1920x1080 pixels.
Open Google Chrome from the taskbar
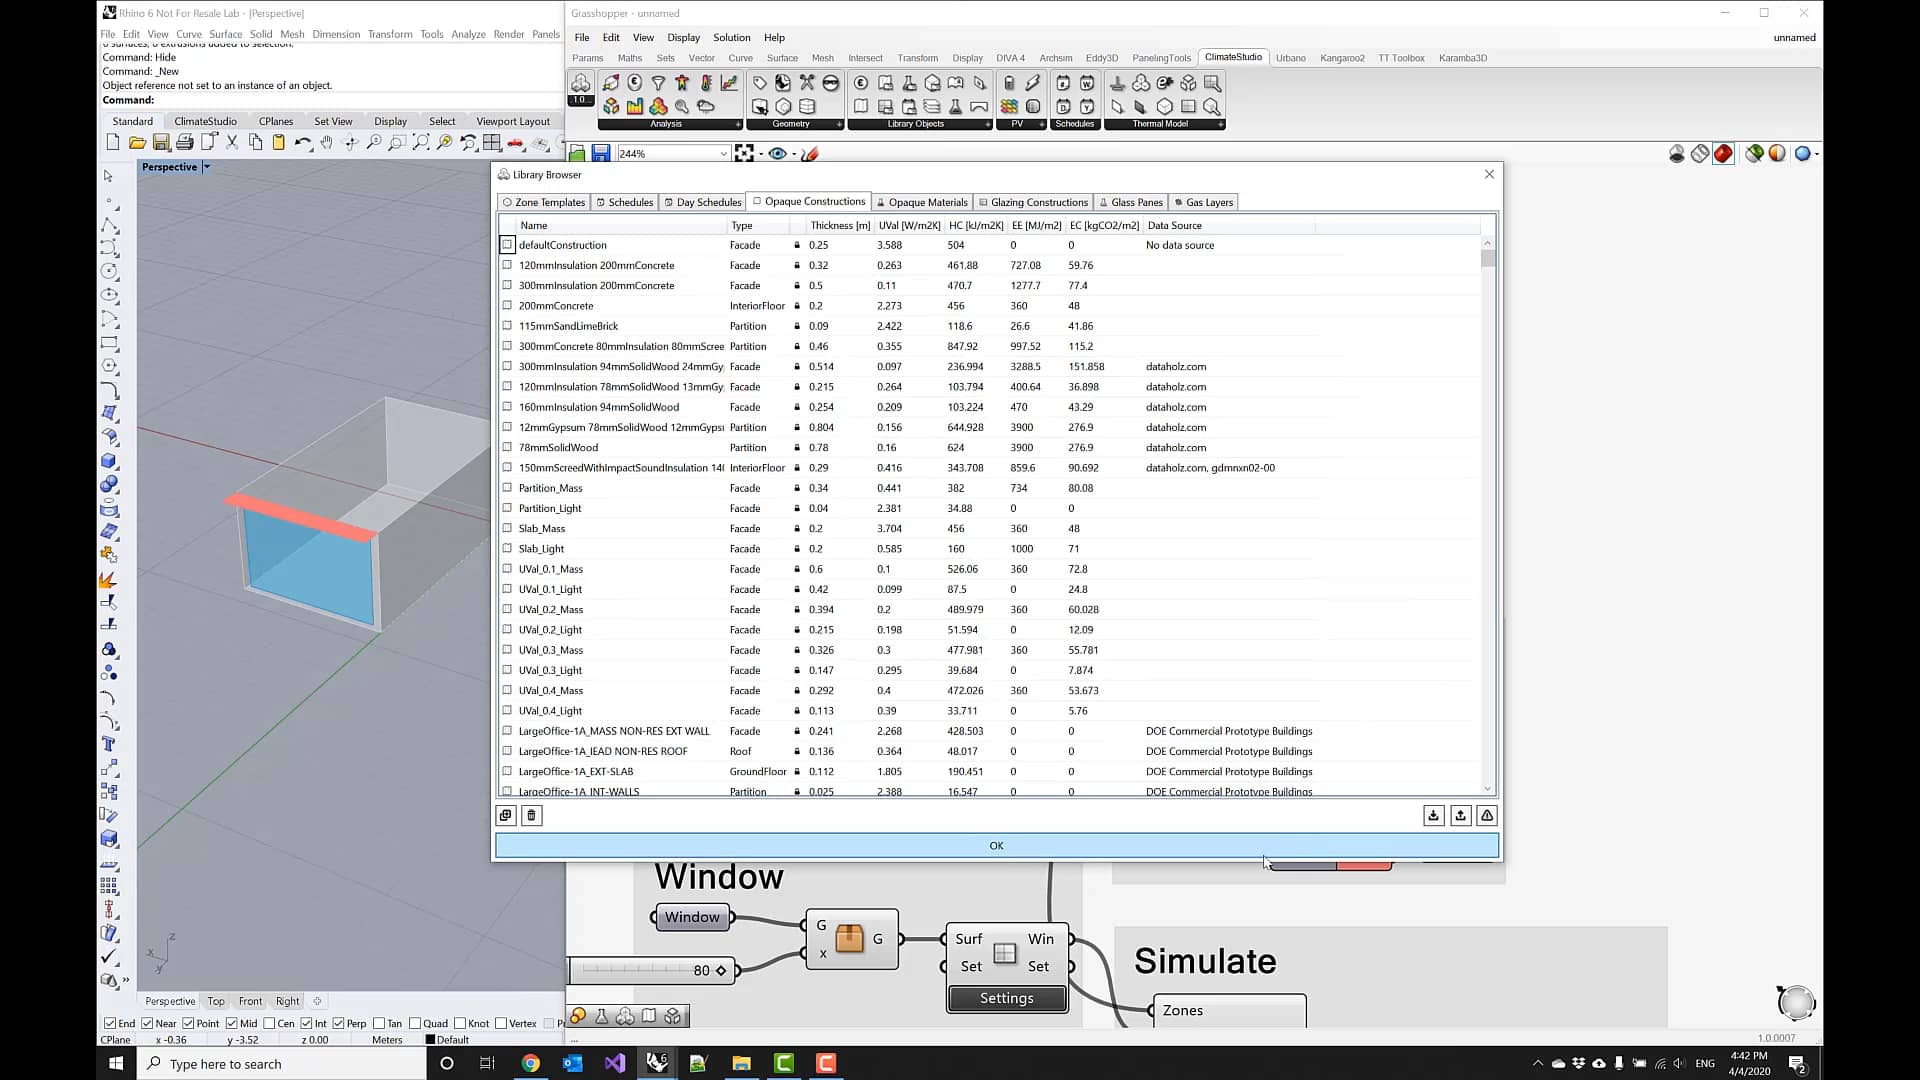530,1063
